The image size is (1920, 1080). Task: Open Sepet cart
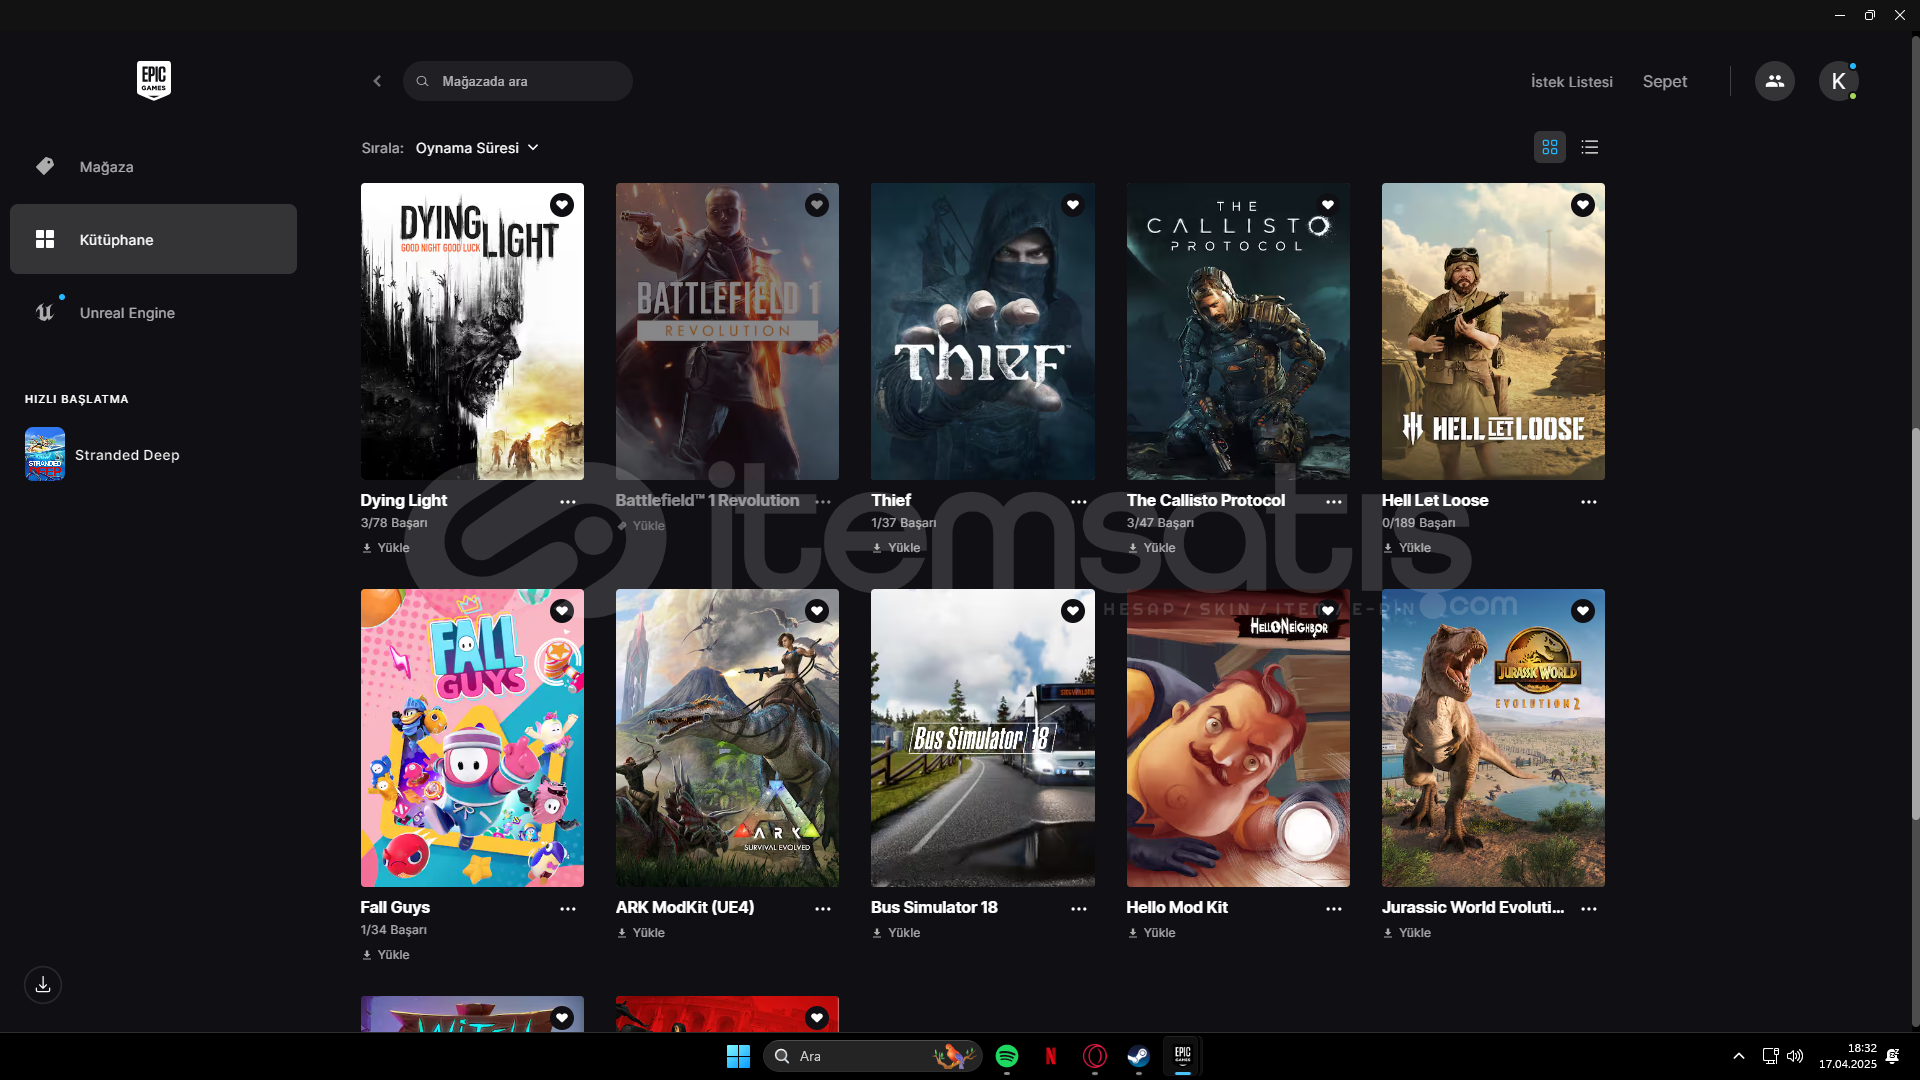[x=1664, y=82]
